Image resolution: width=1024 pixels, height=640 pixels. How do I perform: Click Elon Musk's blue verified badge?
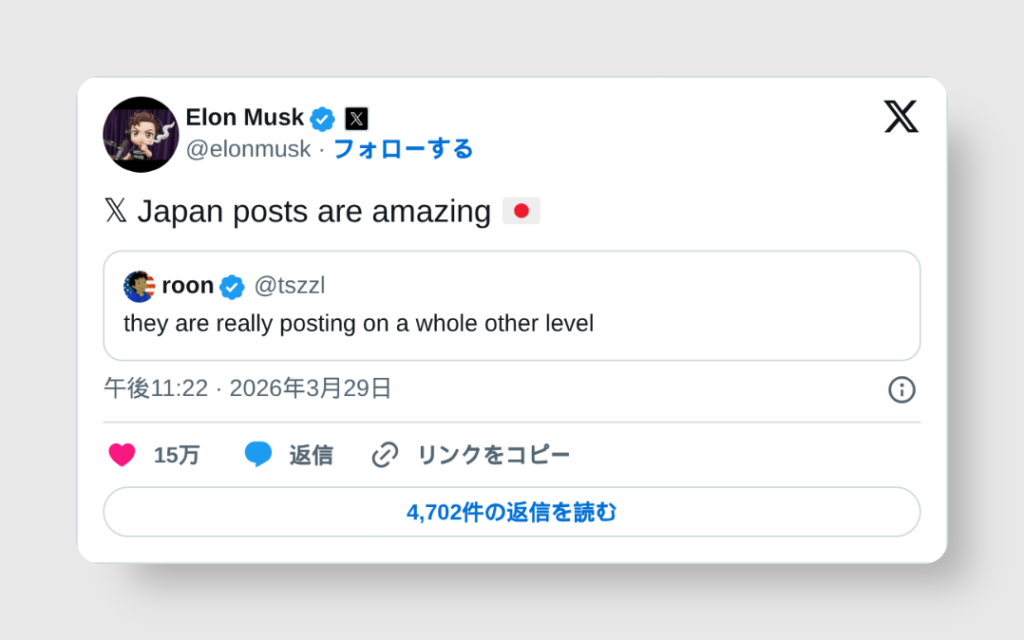tap(322, 118)
